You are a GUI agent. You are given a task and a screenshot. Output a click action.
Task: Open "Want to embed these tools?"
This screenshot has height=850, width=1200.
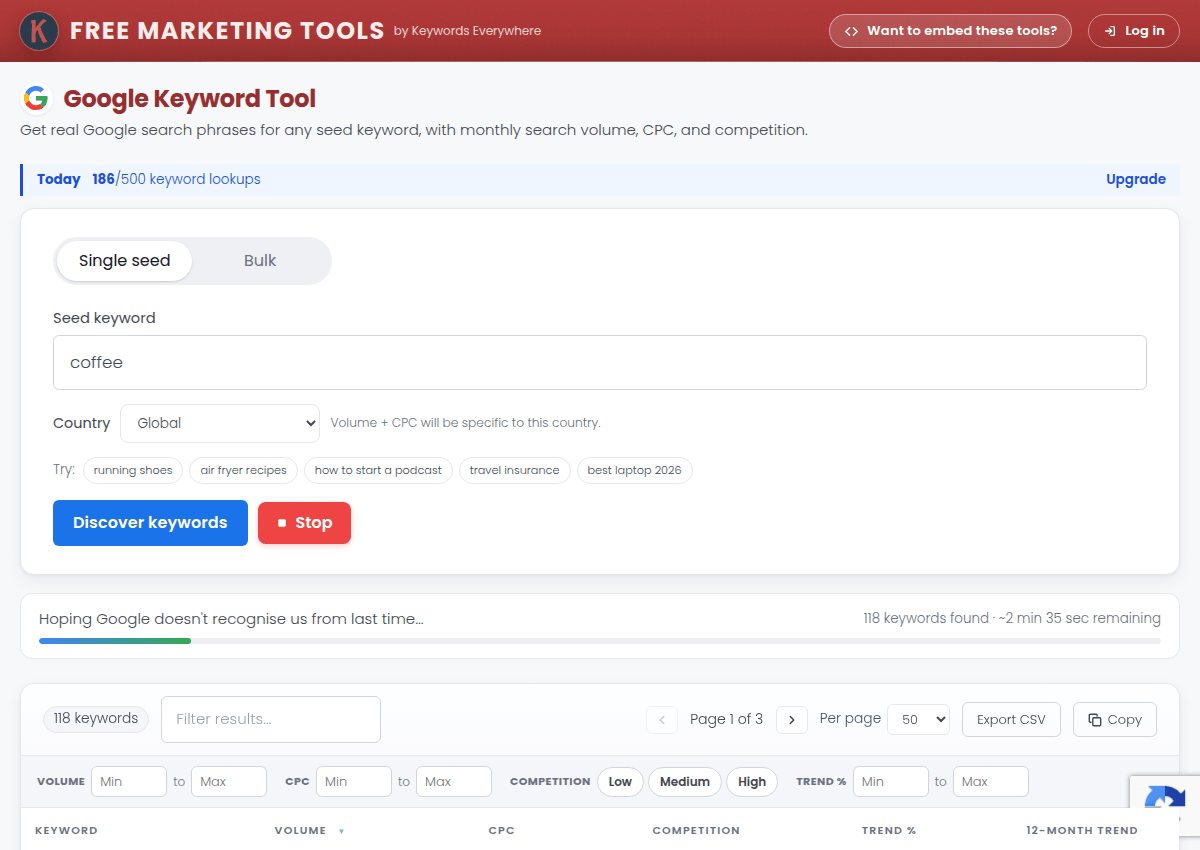click(x=950, y=31)
